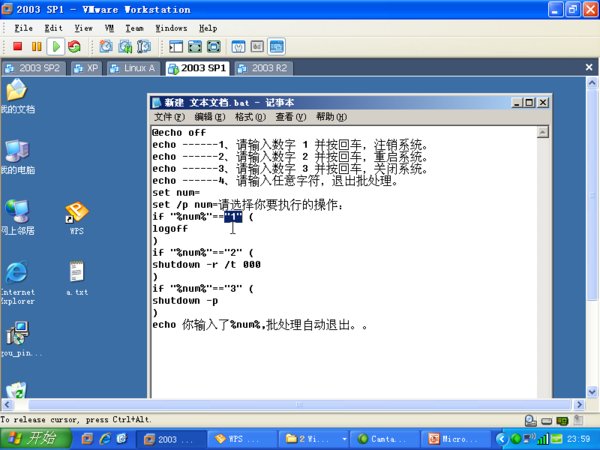Click the "logoff" line in Notepad
600x450 pixels.
pyautogui.click(x=170, y=229)
